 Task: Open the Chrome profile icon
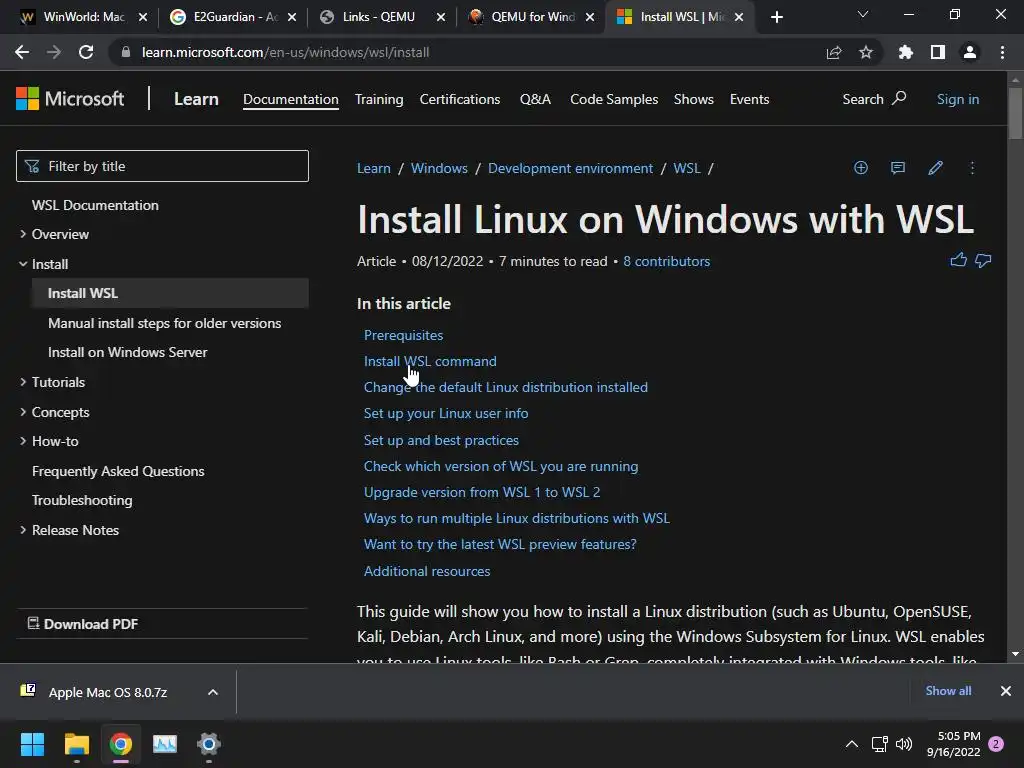970,52
